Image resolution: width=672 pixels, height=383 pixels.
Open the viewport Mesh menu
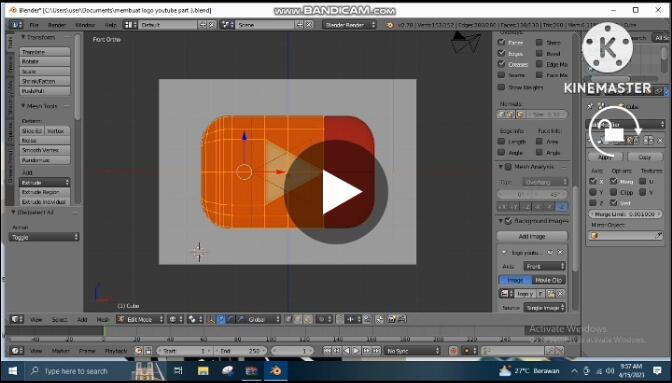(x=102, y=320)
